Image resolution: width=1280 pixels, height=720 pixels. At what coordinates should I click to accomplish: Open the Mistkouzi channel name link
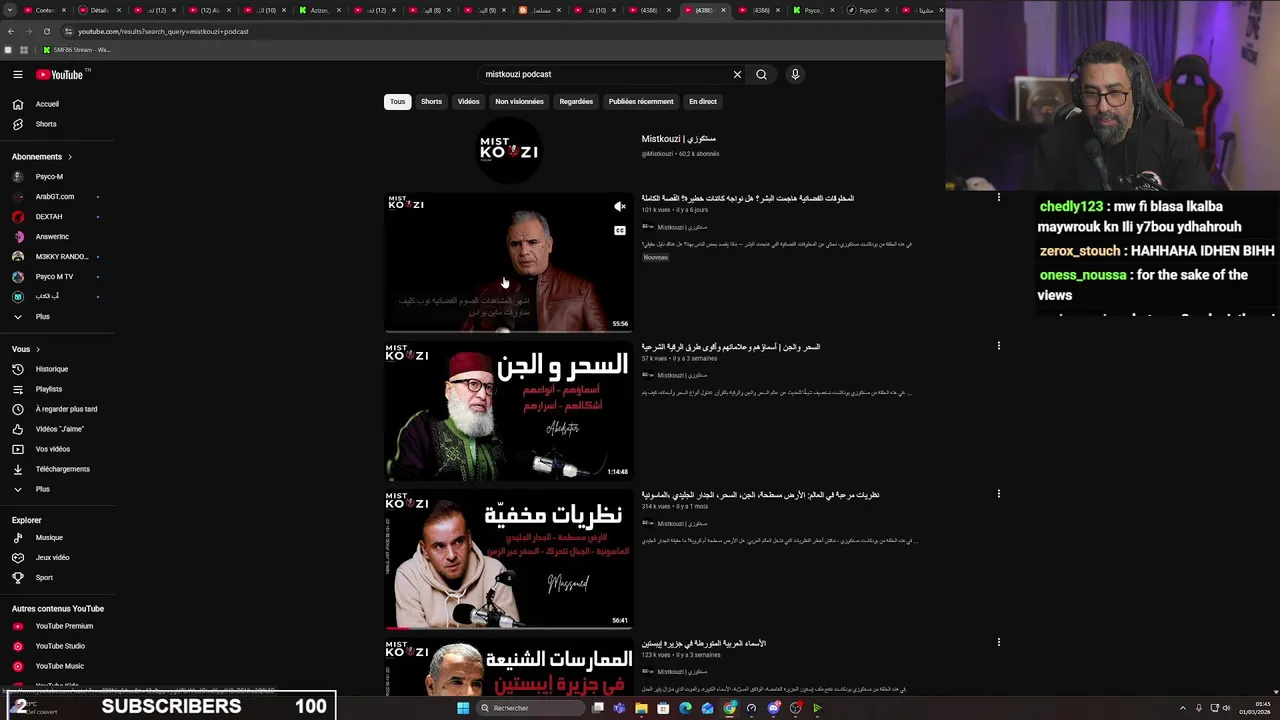point(678,139)
